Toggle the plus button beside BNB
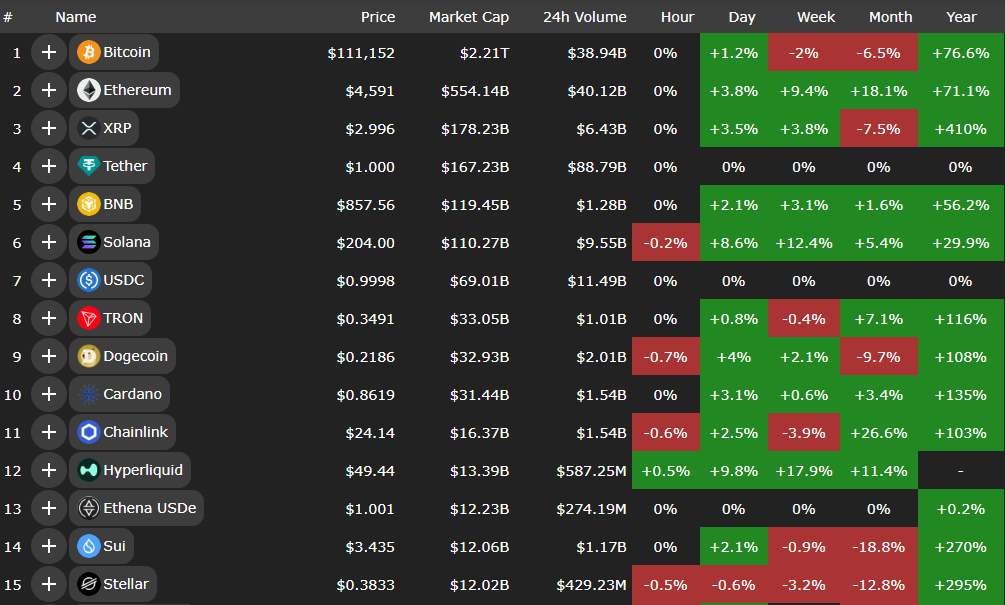The width and height of the screenshot is (1005, 605). (48, 204)
